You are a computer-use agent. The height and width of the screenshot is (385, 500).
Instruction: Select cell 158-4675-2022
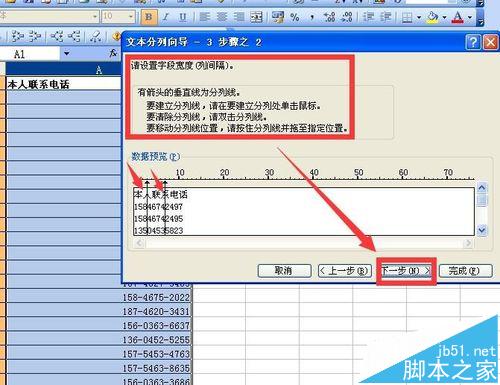(x=99, y=297)
